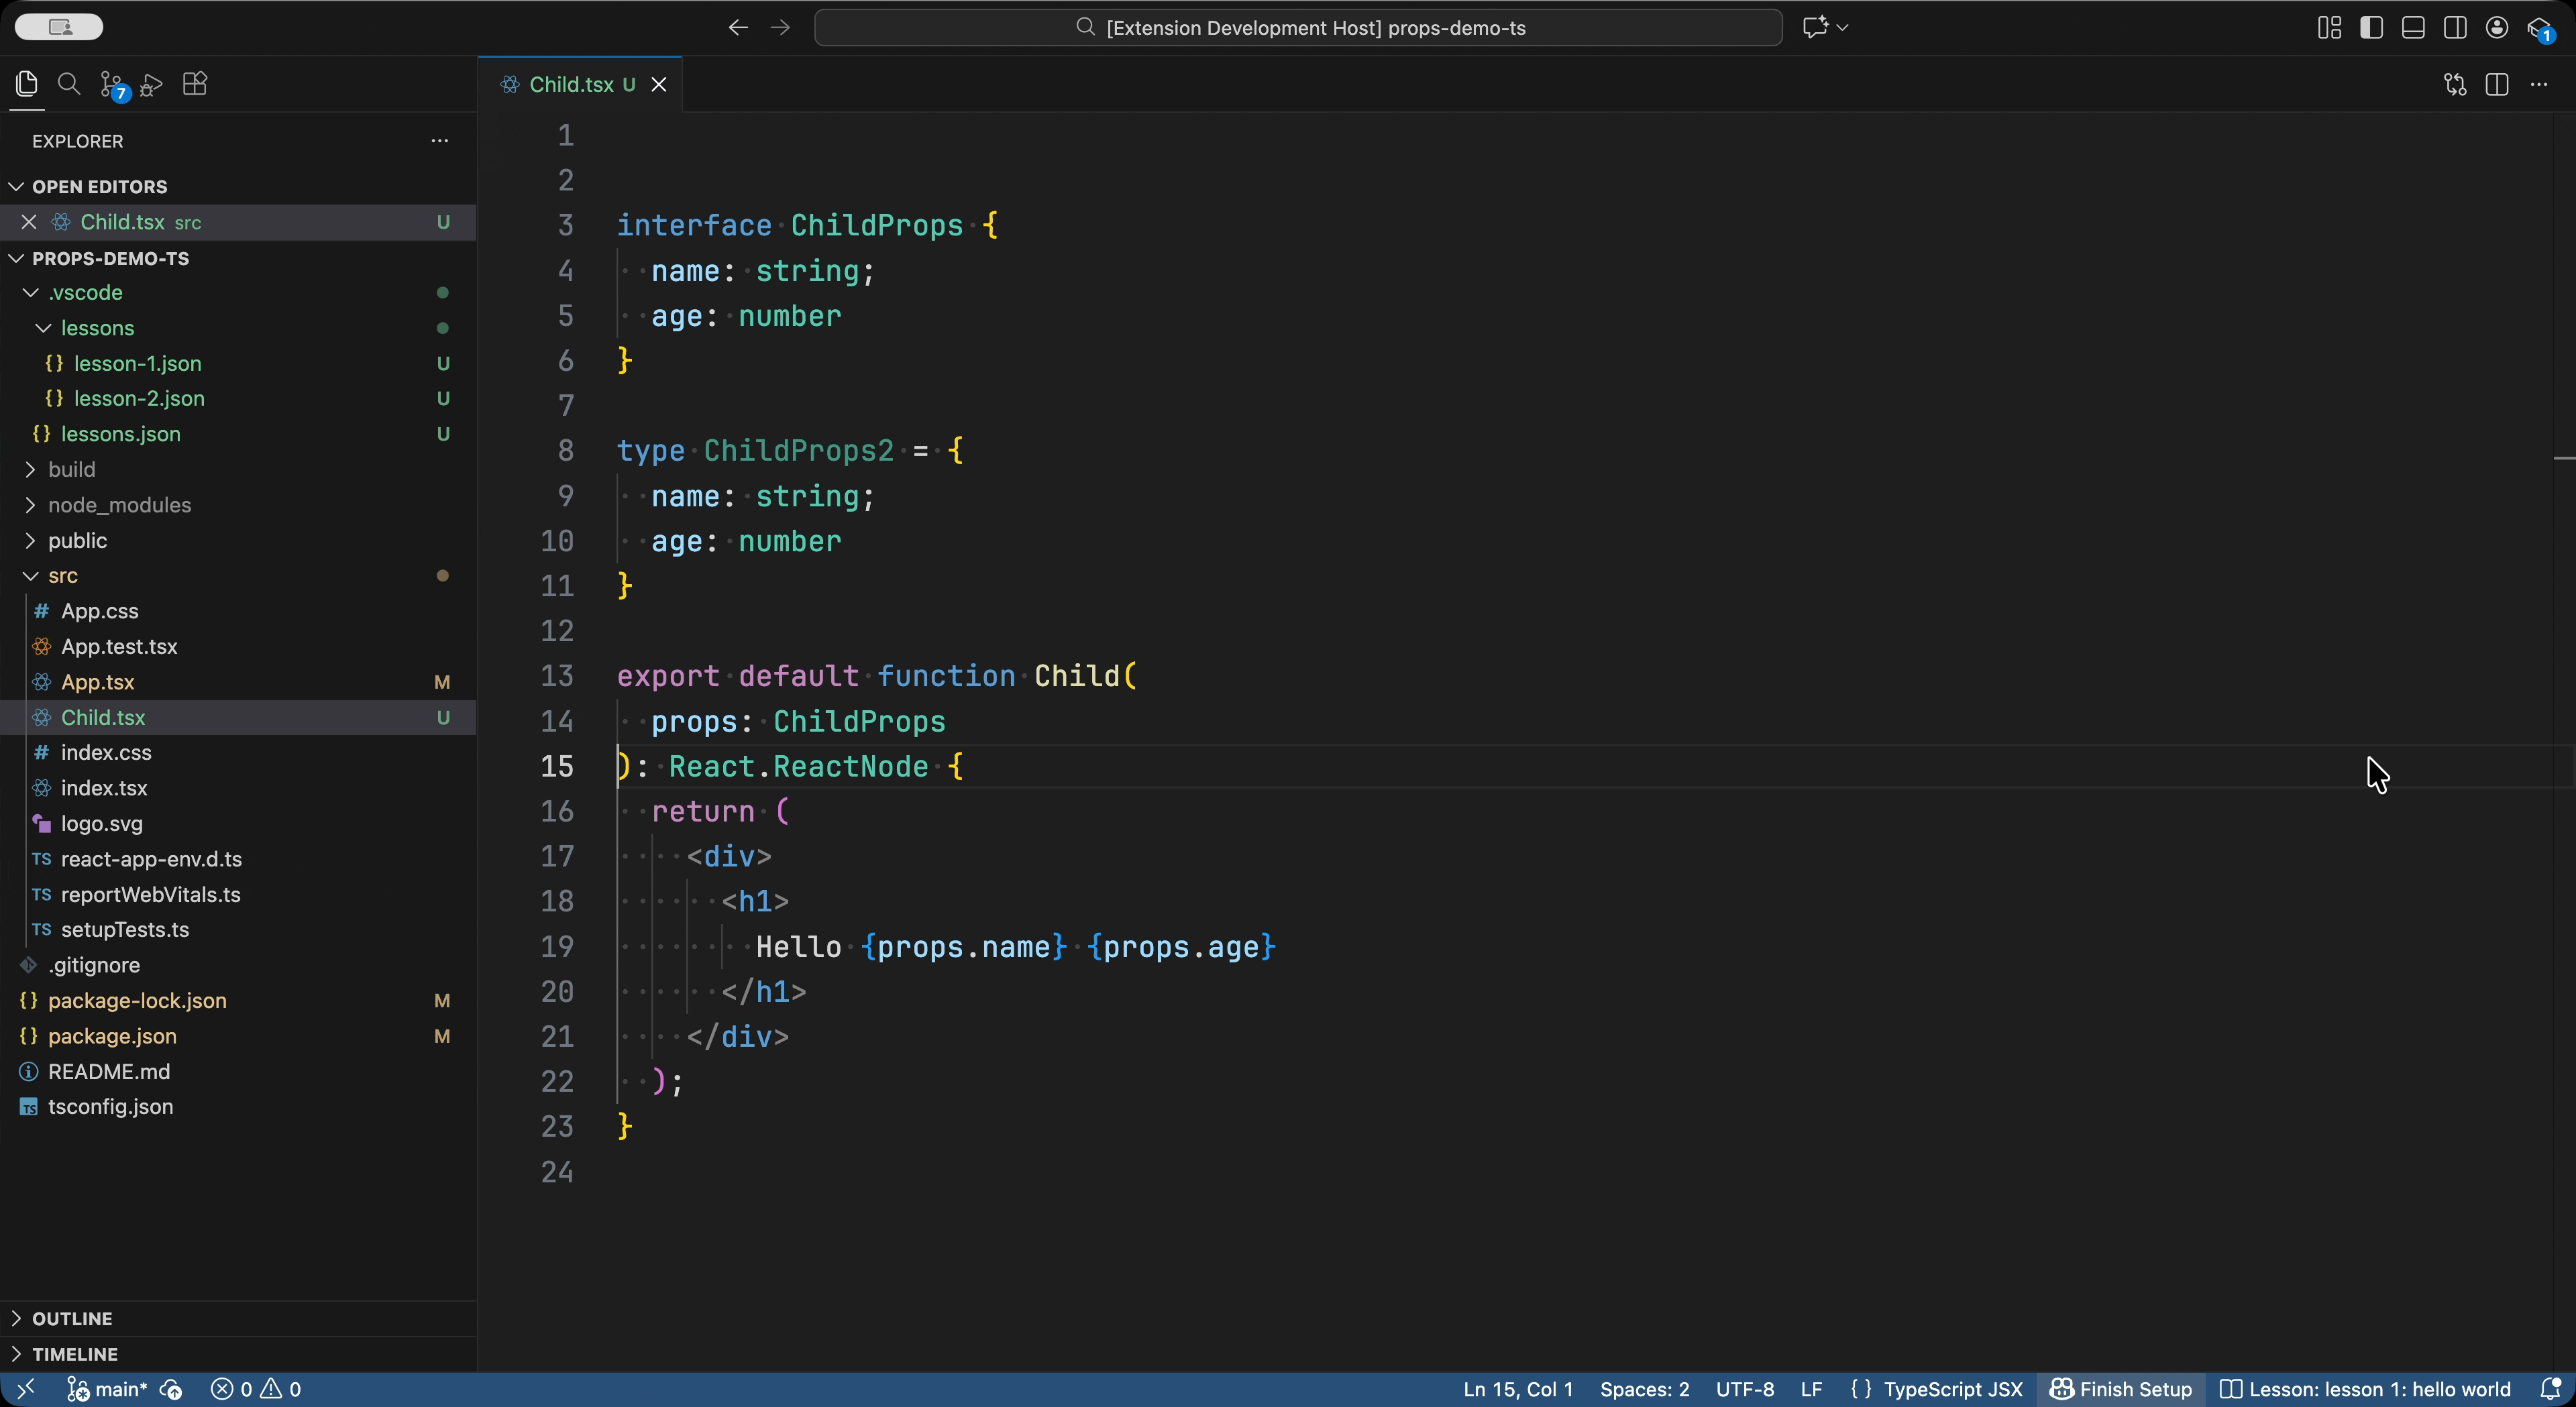The width and height of the screenshot is (2576, 1407).
Task: Switch to the Child.tsx editor tab
Action: [x=569, y=84]
